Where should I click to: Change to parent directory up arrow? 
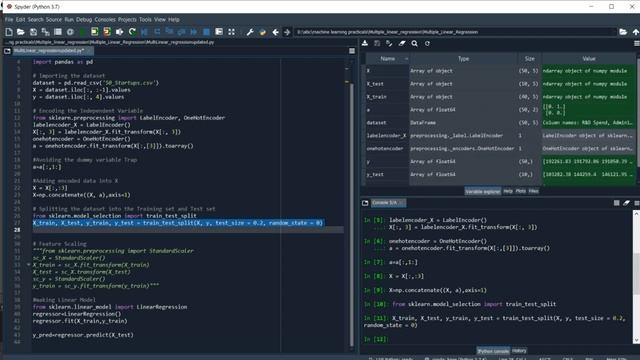[636, 32]
